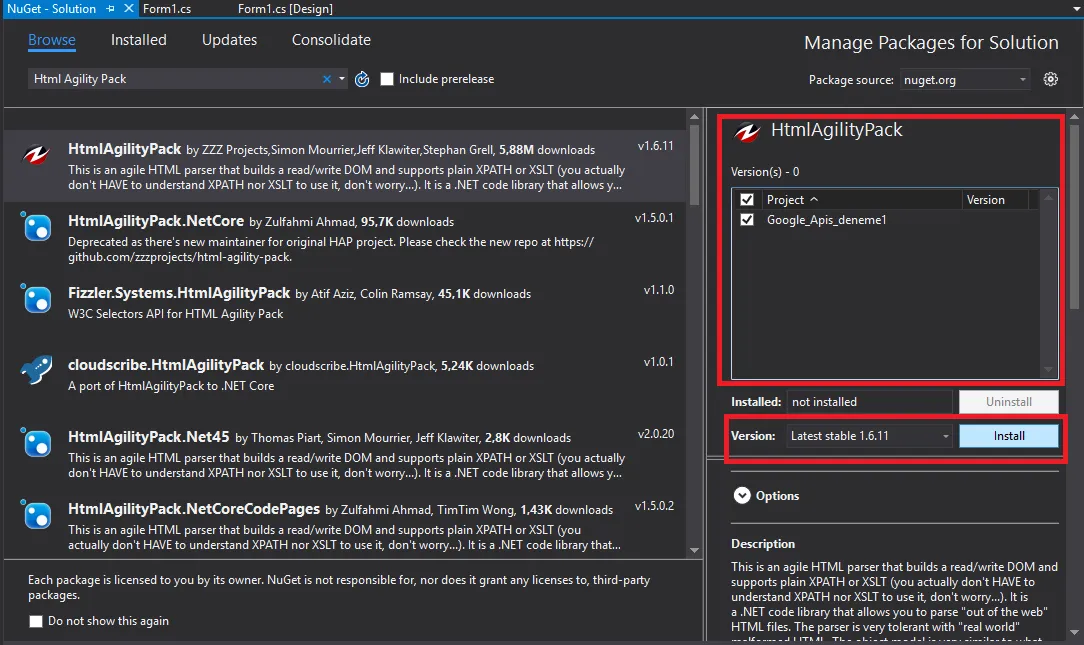Click the Fizzler.Systems.HtmlAgilityPack package icon

36,299
